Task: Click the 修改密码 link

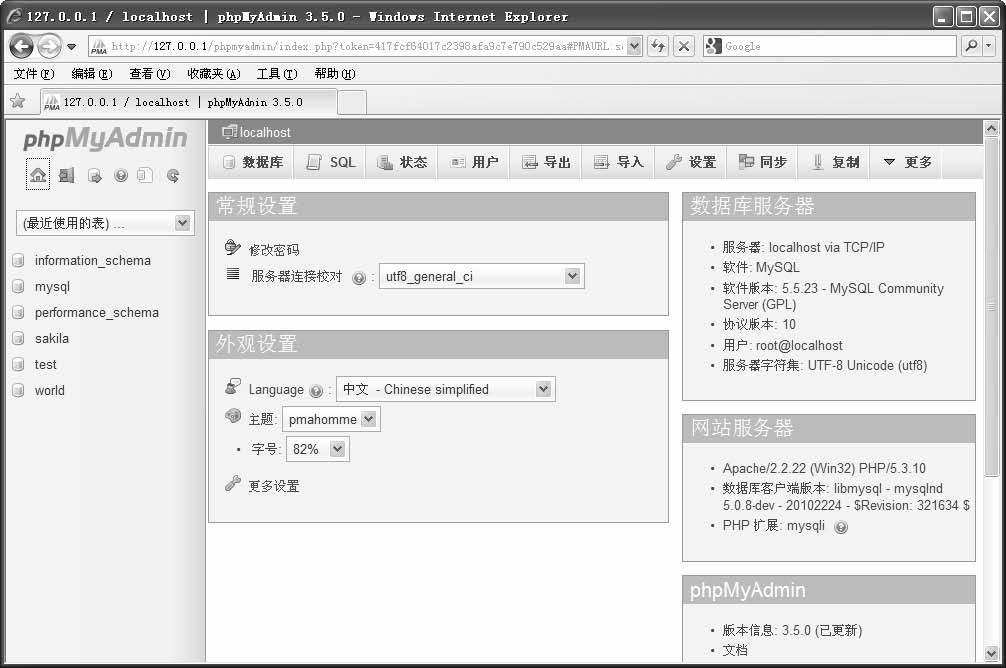Action: point(274,250)
